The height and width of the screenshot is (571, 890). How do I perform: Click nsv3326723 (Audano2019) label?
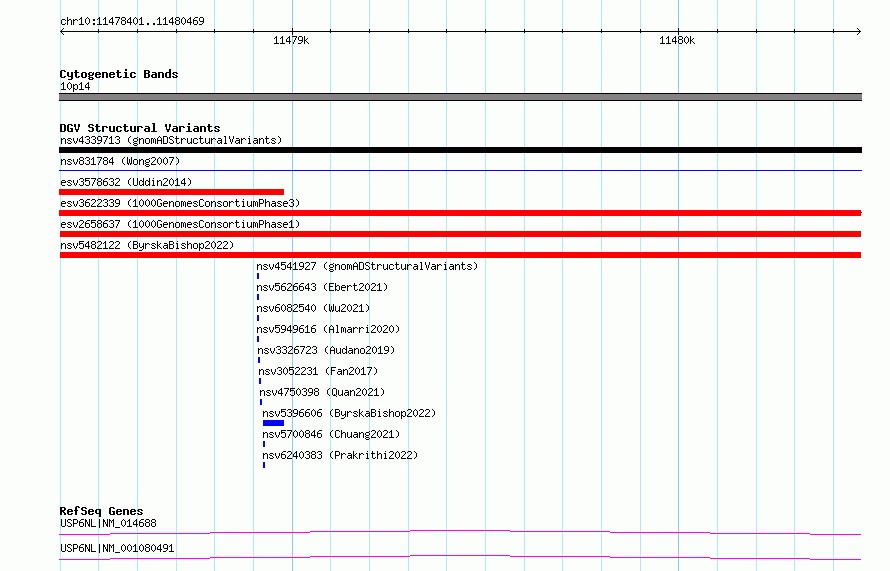pos(326,350)
